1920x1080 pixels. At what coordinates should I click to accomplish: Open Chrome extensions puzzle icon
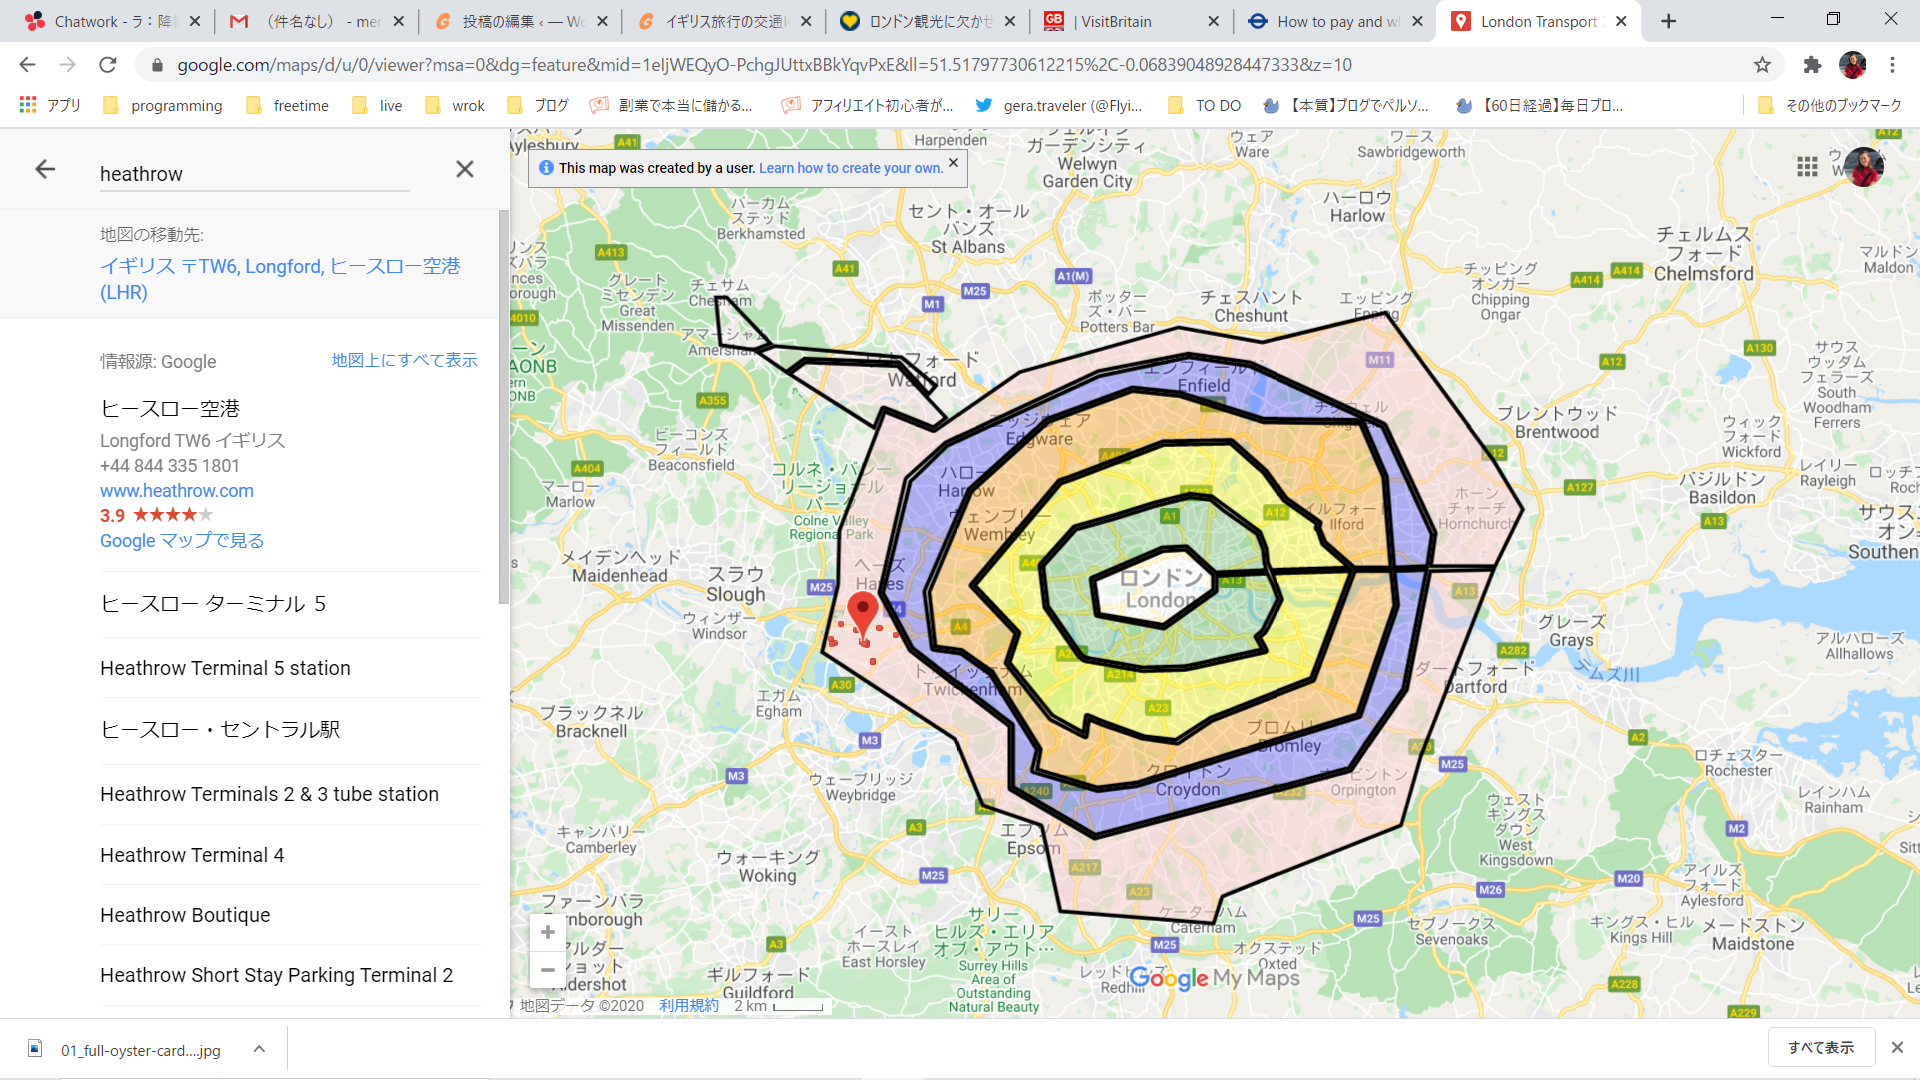click(x=1812, y=65)
